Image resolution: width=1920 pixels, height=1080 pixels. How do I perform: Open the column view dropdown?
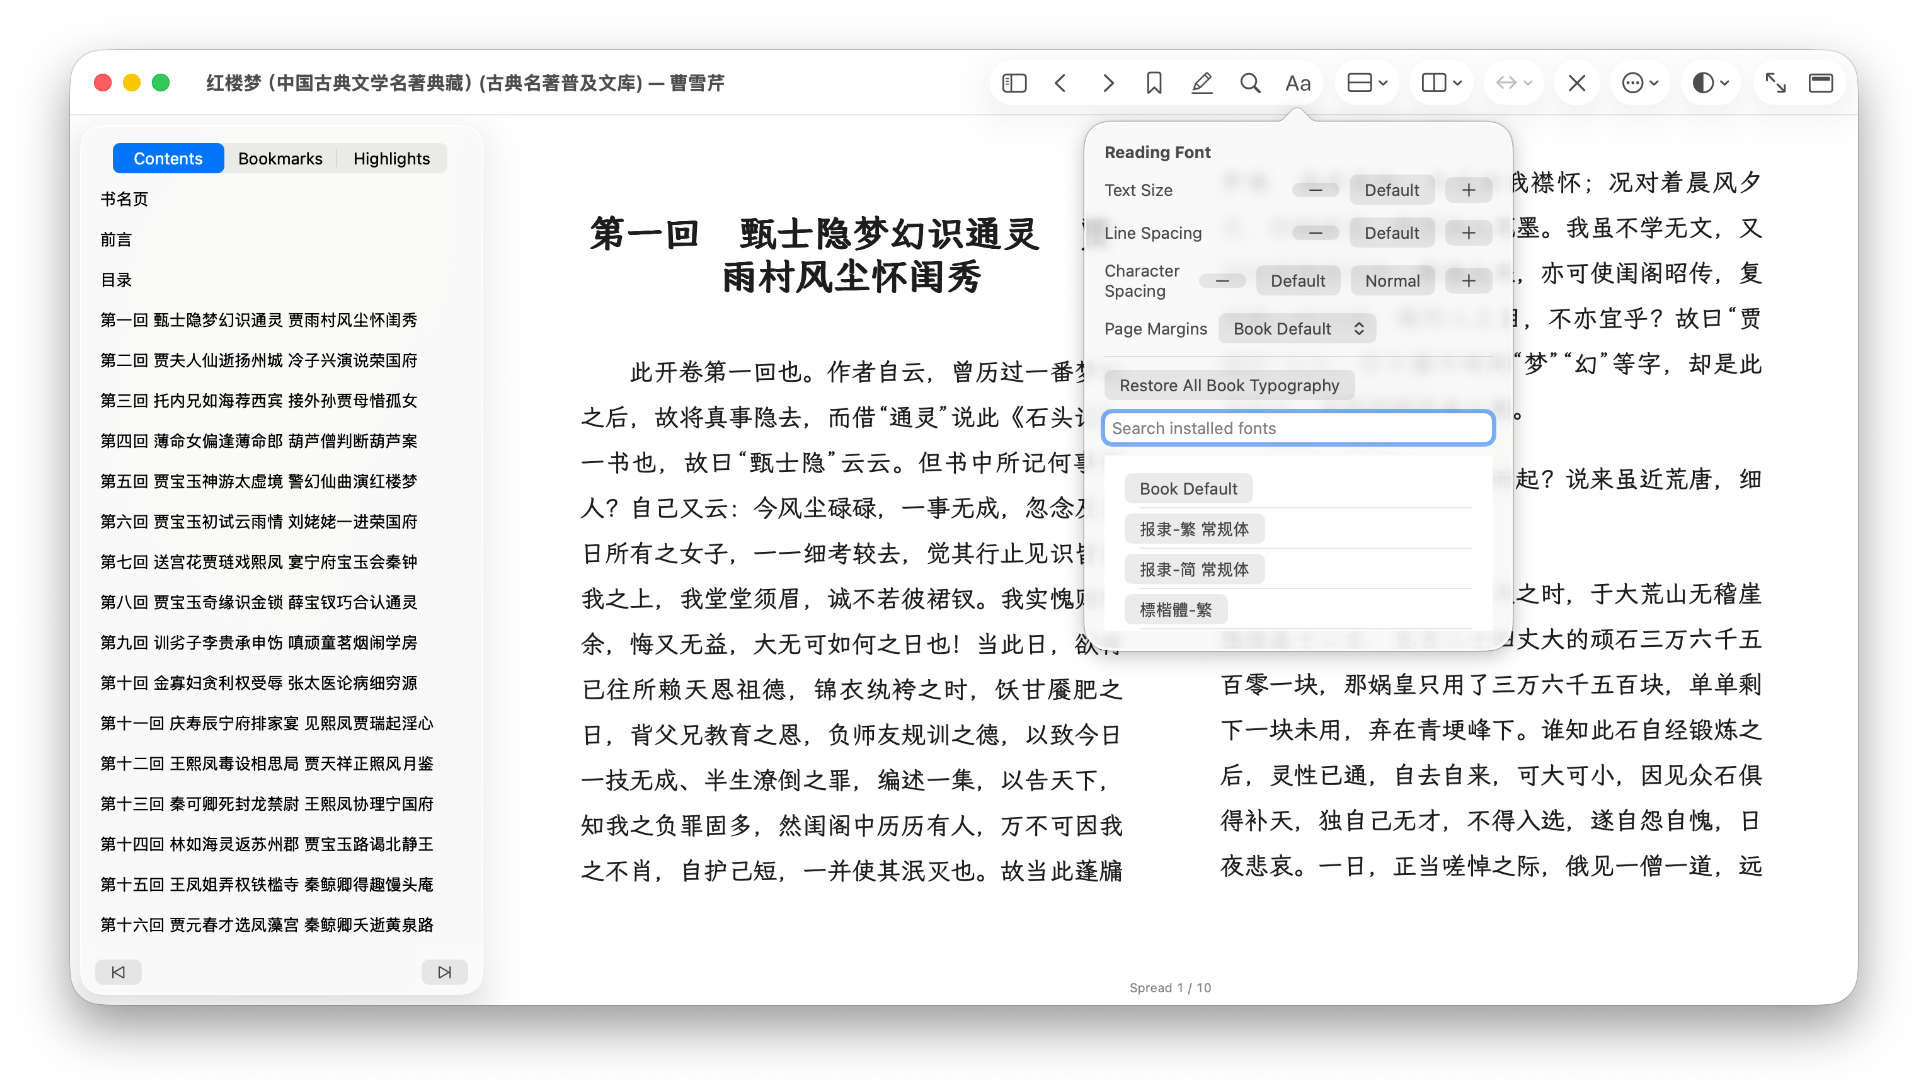1442,83
